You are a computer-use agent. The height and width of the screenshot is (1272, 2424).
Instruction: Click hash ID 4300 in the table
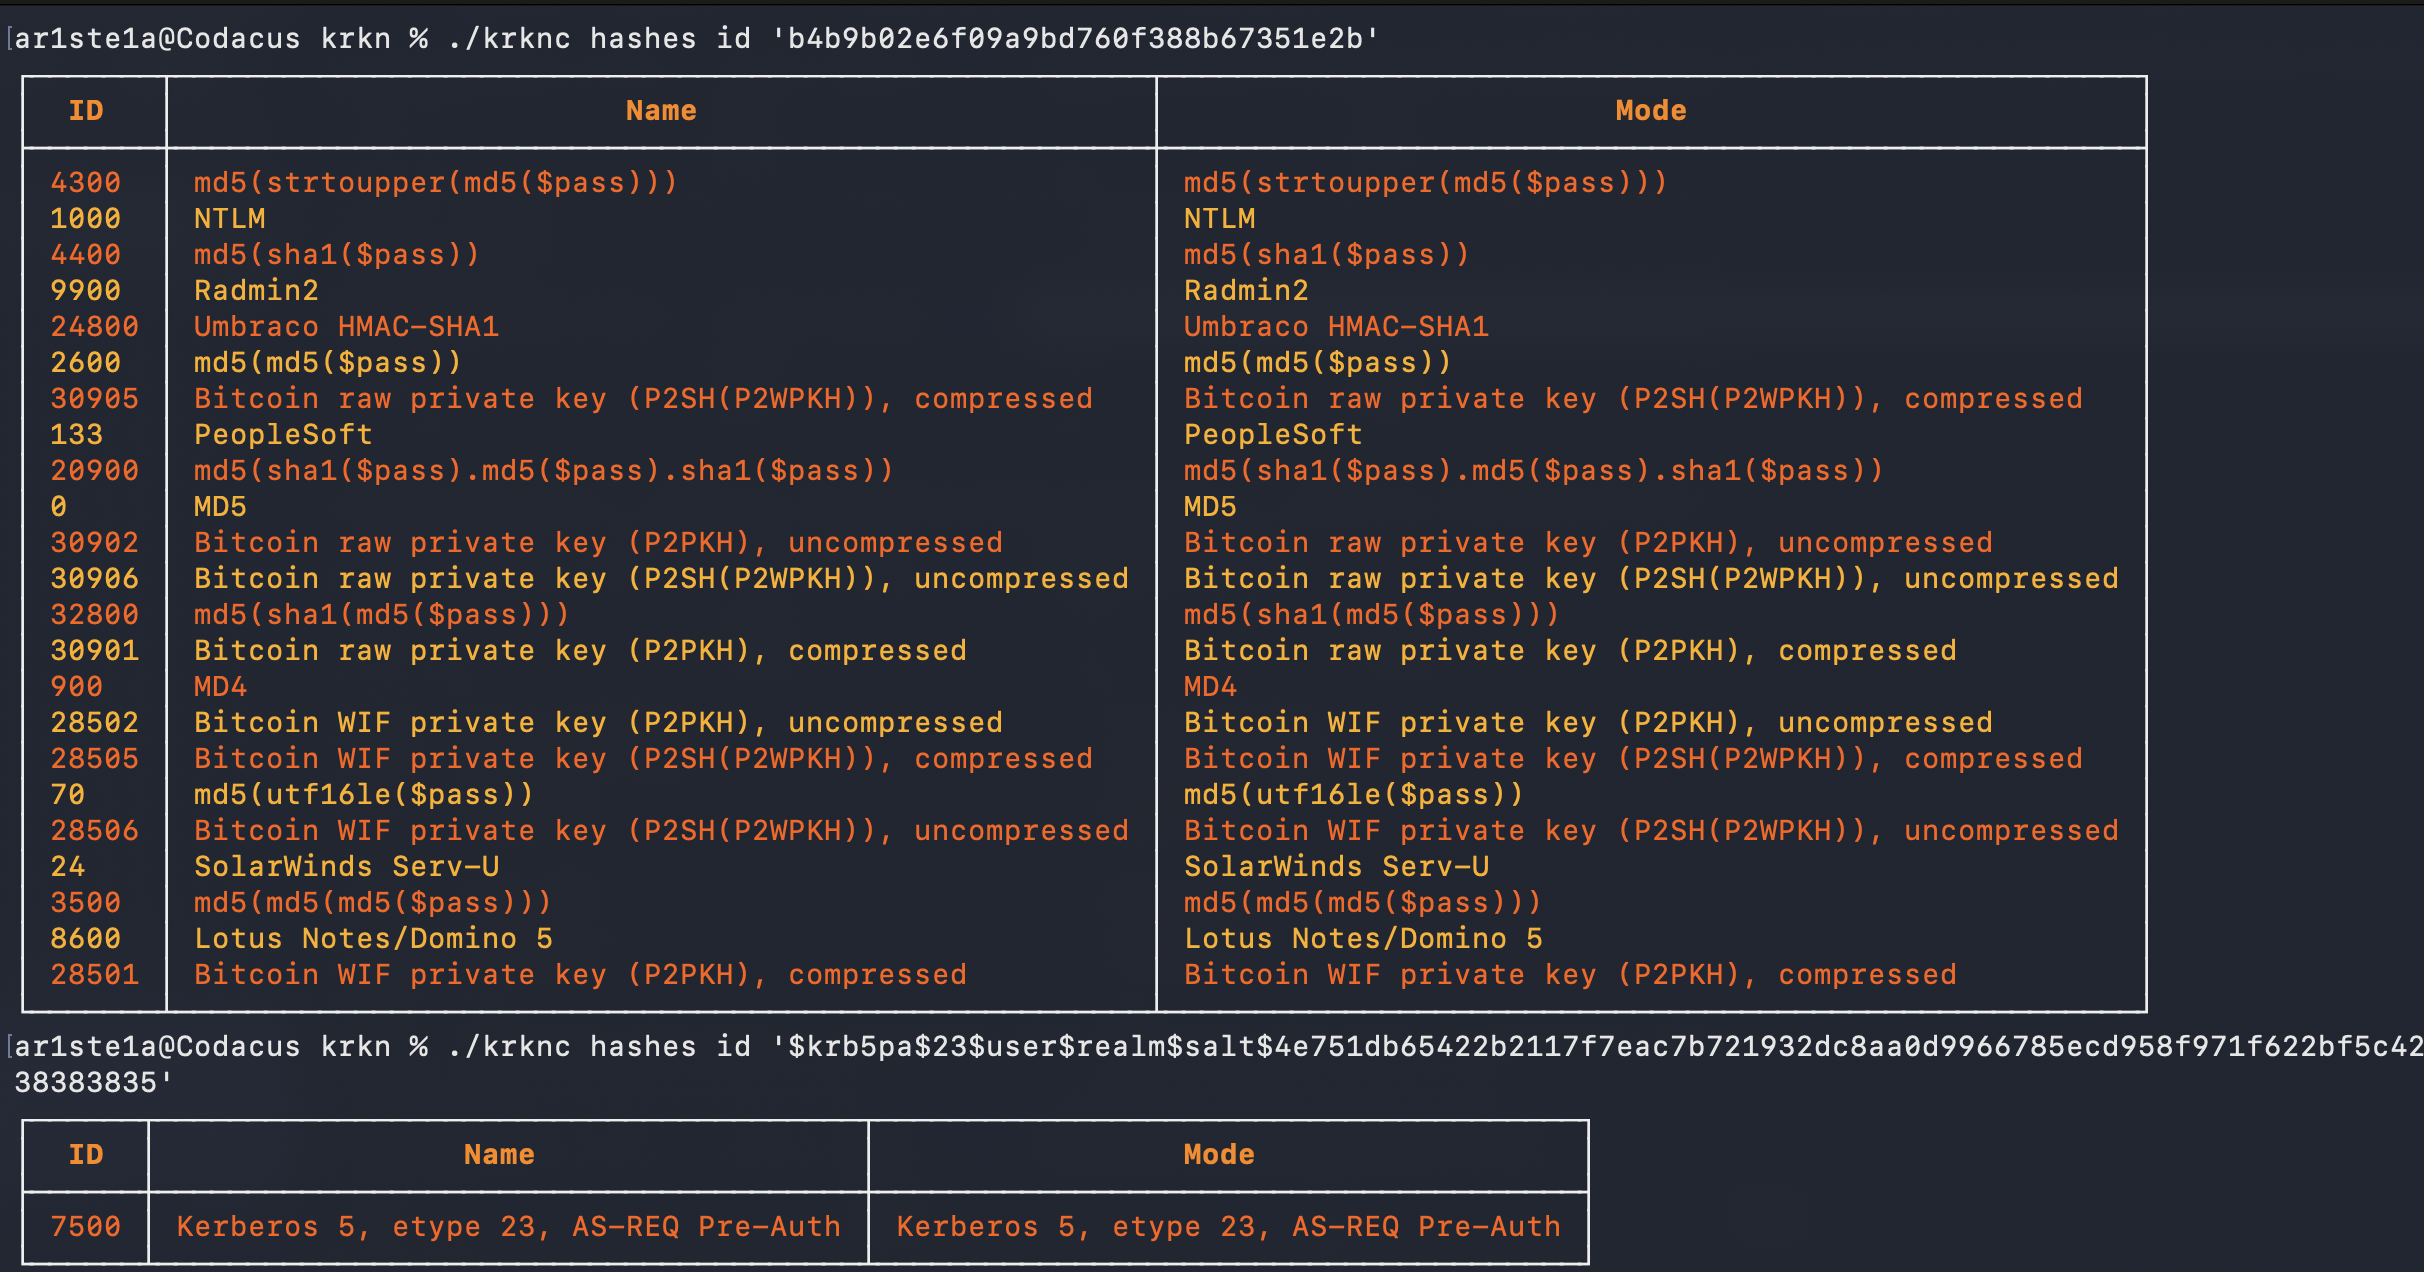click(86, 183)
